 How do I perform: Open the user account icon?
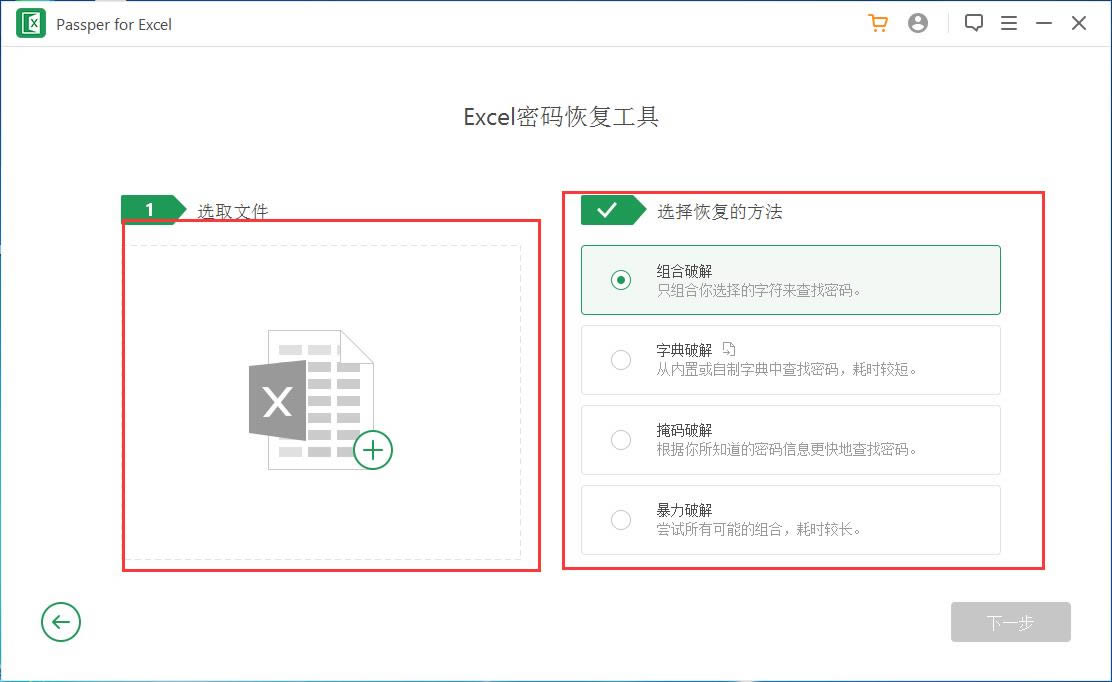point(918,23)
